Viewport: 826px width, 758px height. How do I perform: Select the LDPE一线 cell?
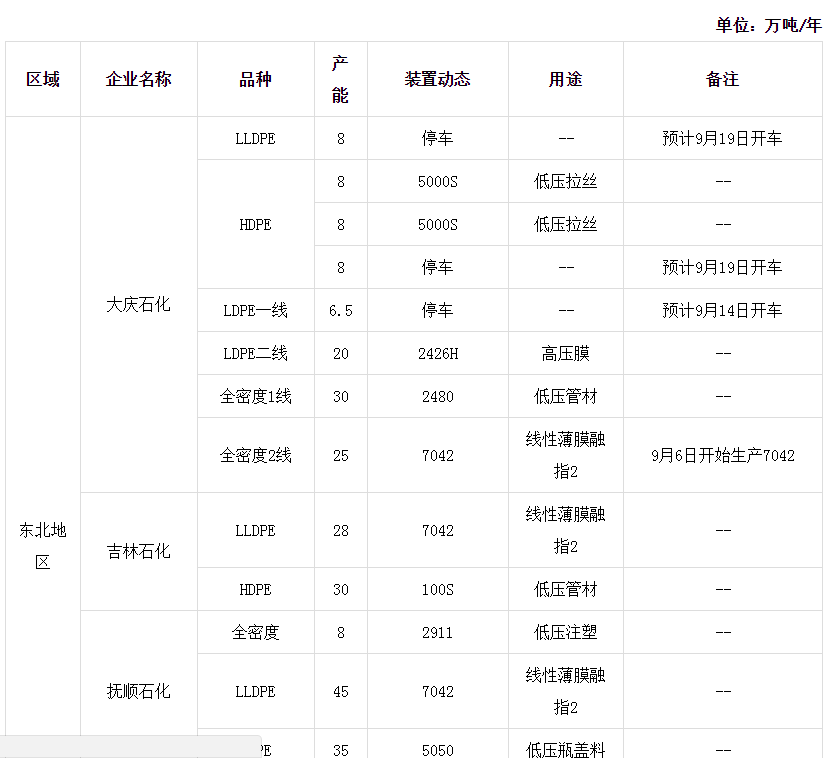[x=255, y=310]
